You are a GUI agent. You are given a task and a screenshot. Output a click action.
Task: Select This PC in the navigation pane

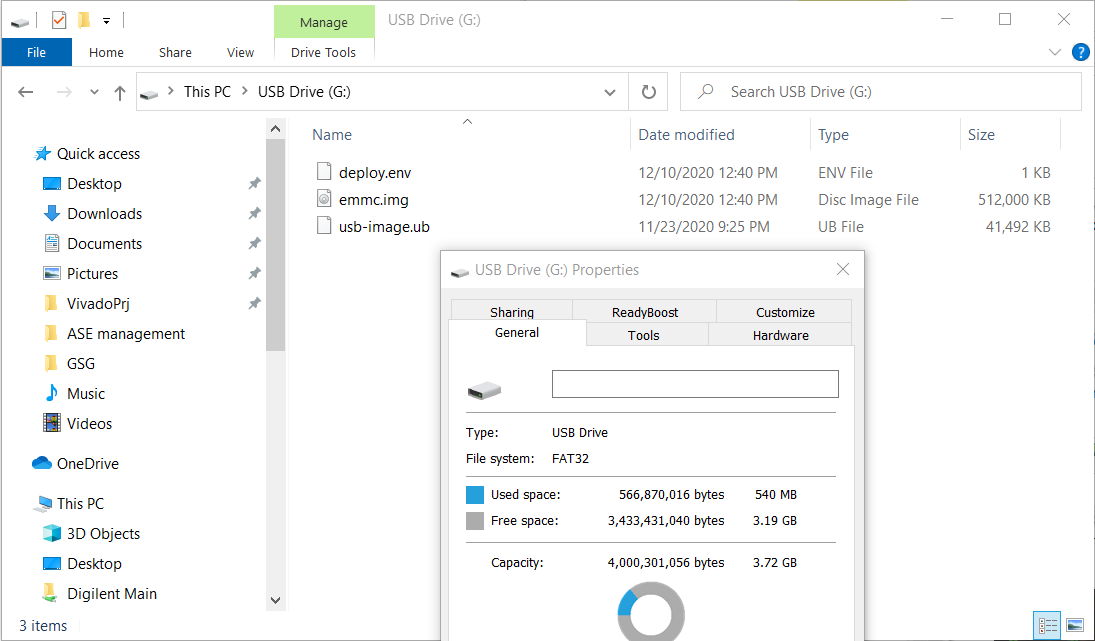tap(80, 503)
